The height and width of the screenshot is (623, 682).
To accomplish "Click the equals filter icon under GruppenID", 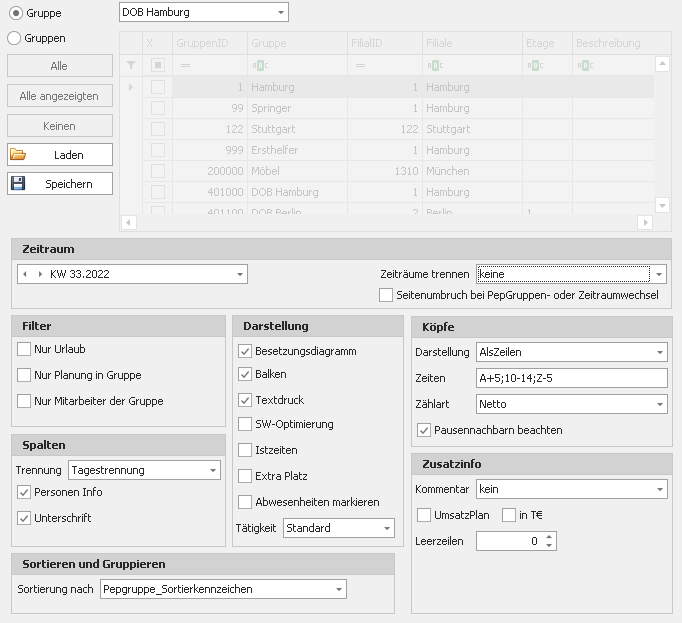I will (183, 65).
